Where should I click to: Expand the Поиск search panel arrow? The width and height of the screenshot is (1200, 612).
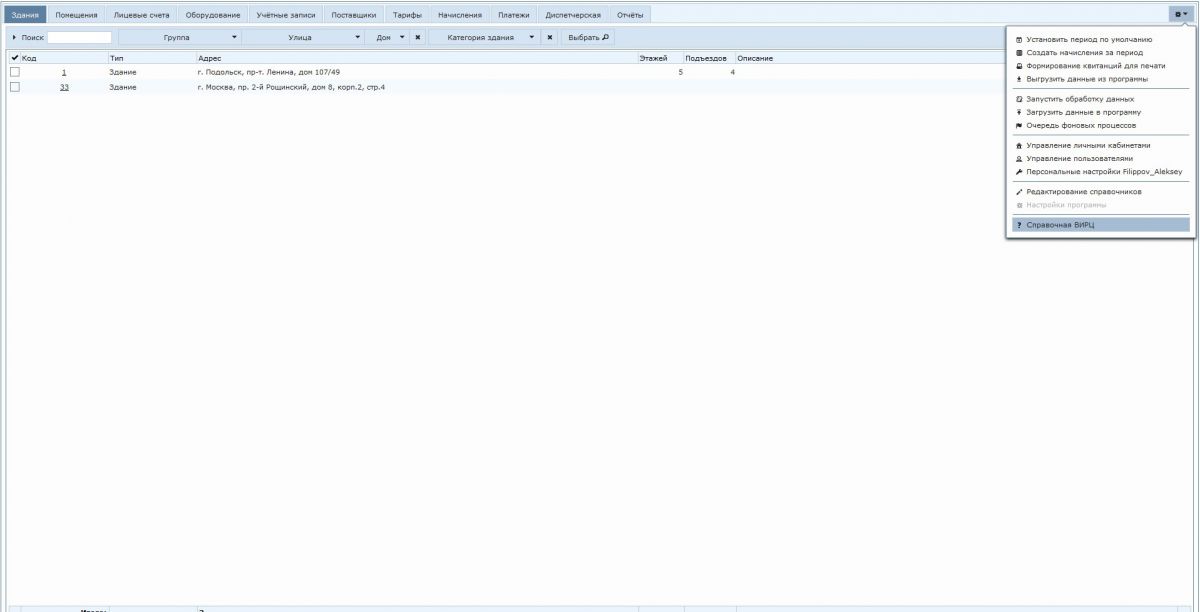14,37
